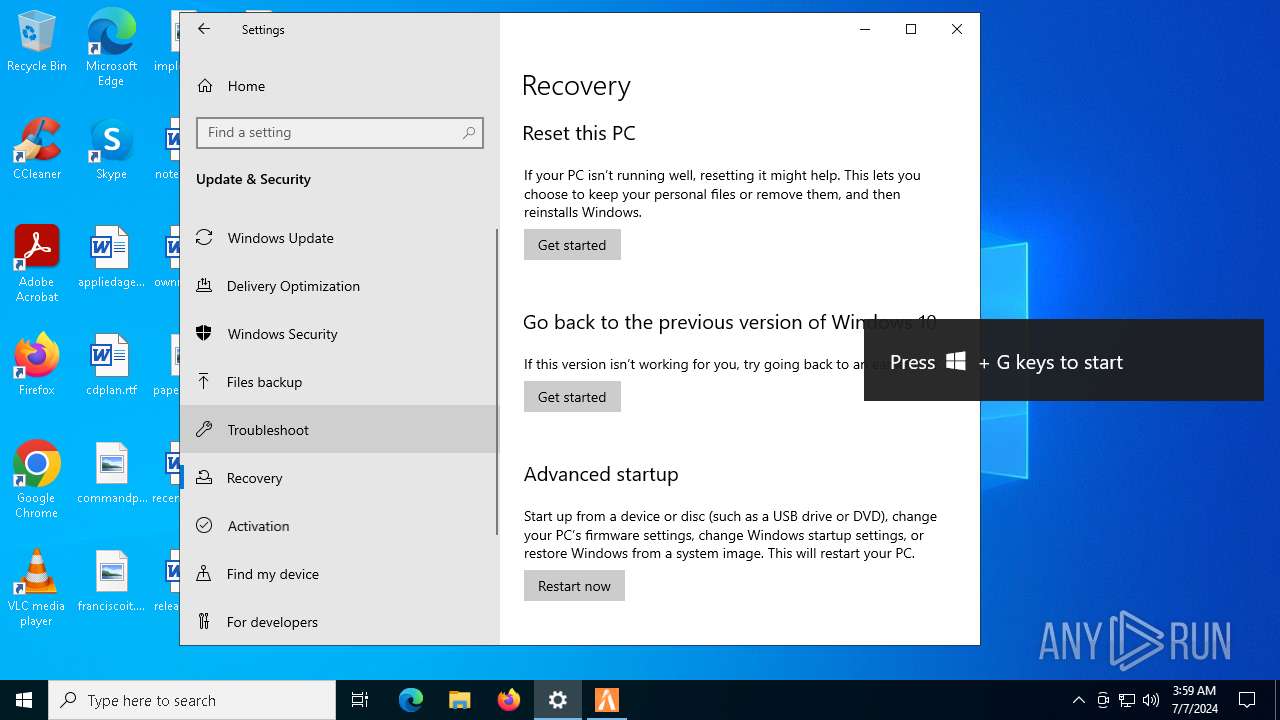
Task: Open Google Chrome desktop shortcut
Action: [x=37, y=480]
